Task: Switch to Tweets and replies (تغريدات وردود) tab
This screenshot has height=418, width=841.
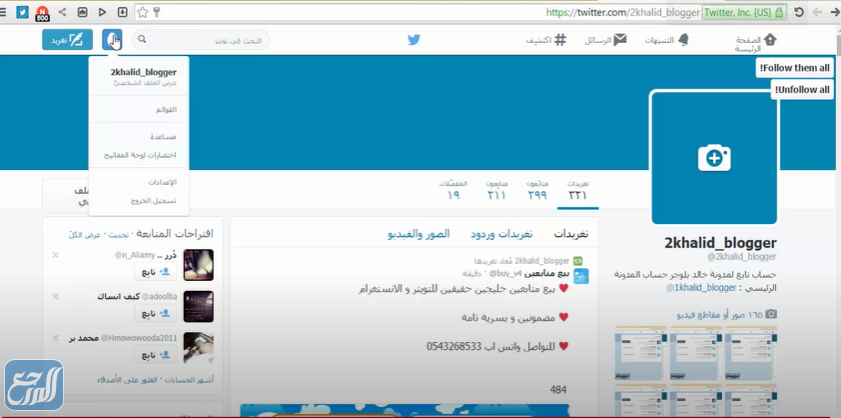Action: click(x=501, y=233)
